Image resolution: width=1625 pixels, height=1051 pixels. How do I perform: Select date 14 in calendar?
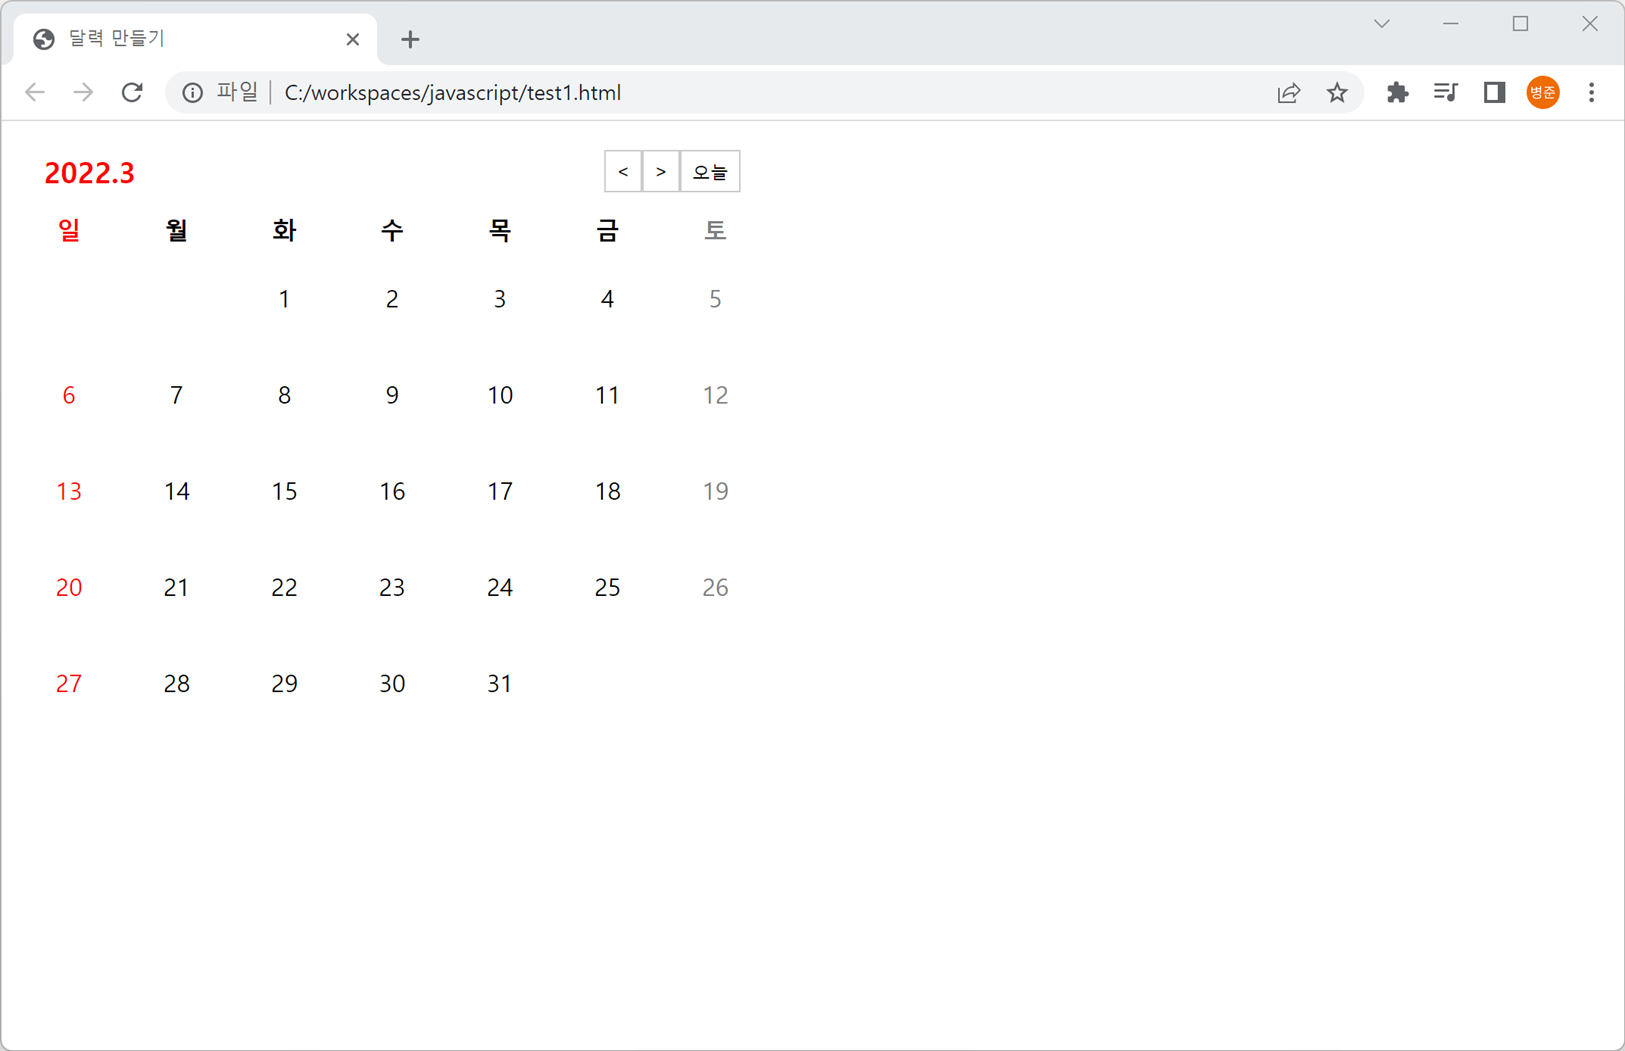coord(177,491)
